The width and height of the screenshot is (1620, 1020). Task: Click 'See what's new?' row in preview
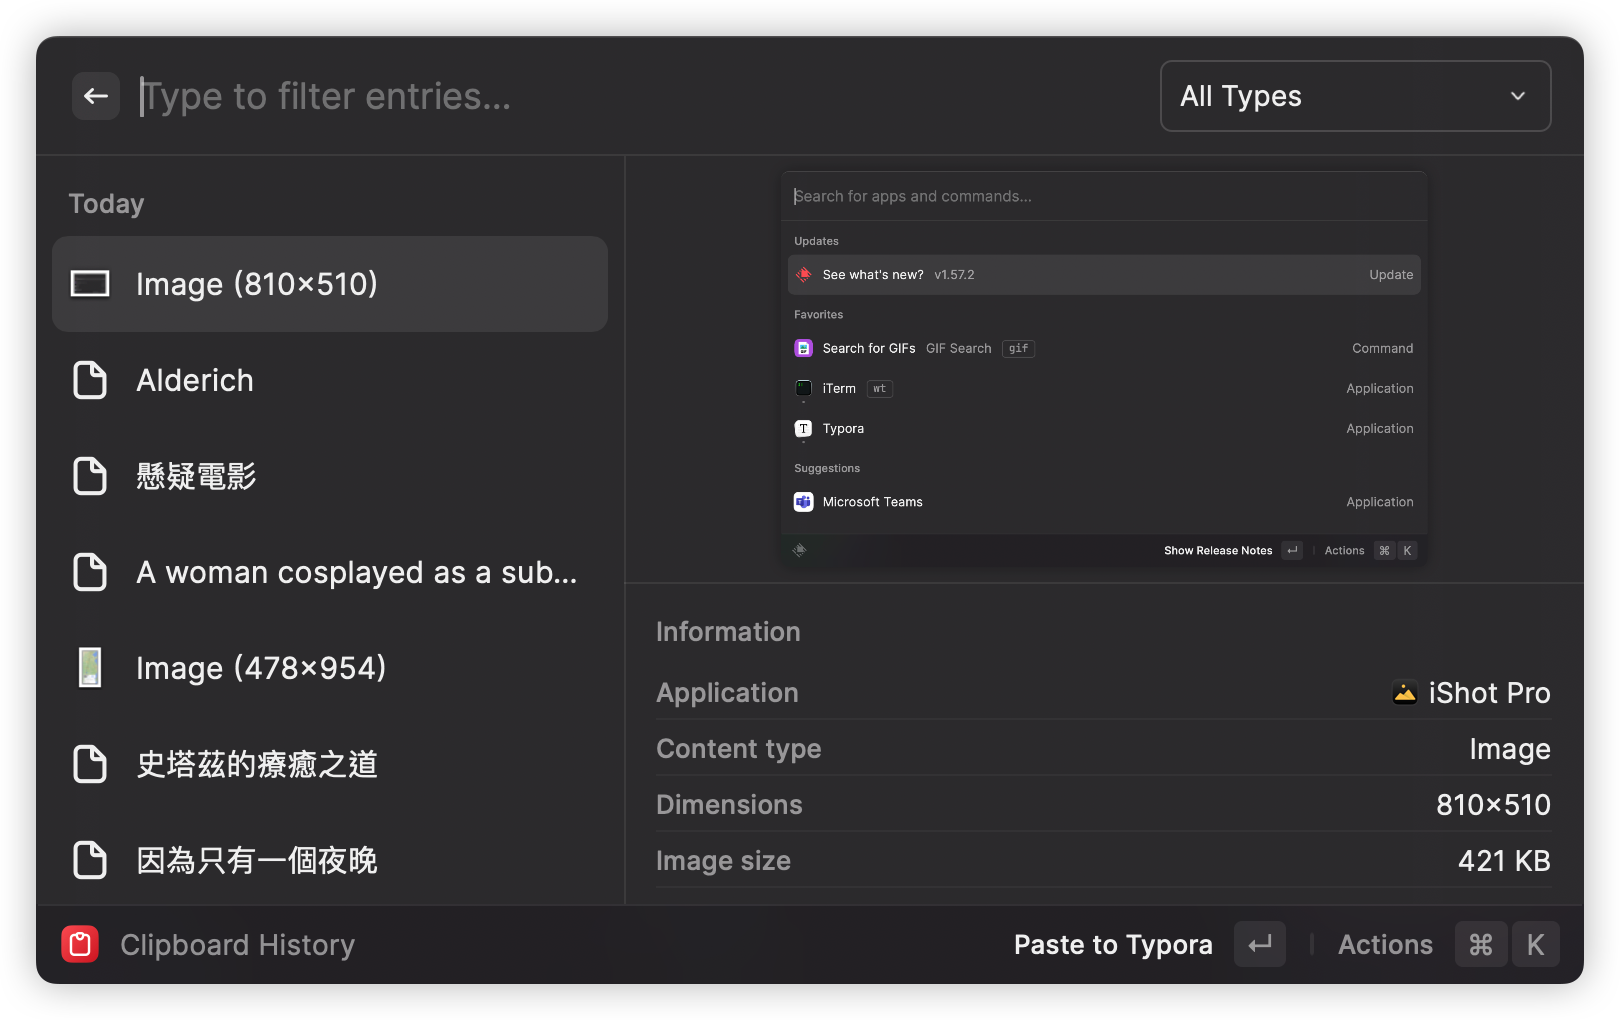[x=1104, y=275]
